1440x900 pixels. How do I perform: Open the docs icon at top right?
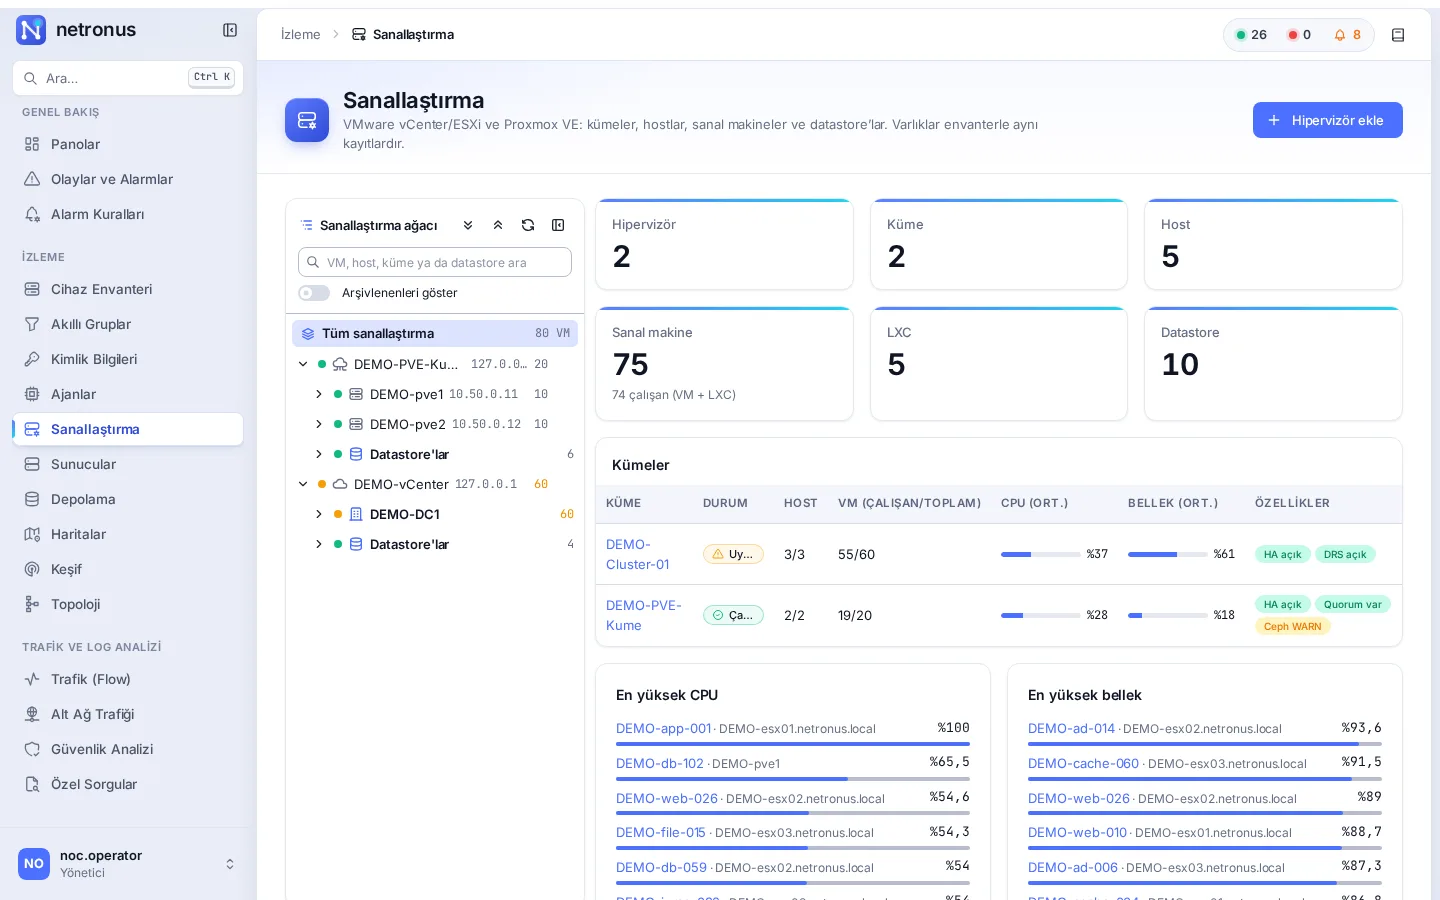pyautogui.click(x=1398, y=35)
